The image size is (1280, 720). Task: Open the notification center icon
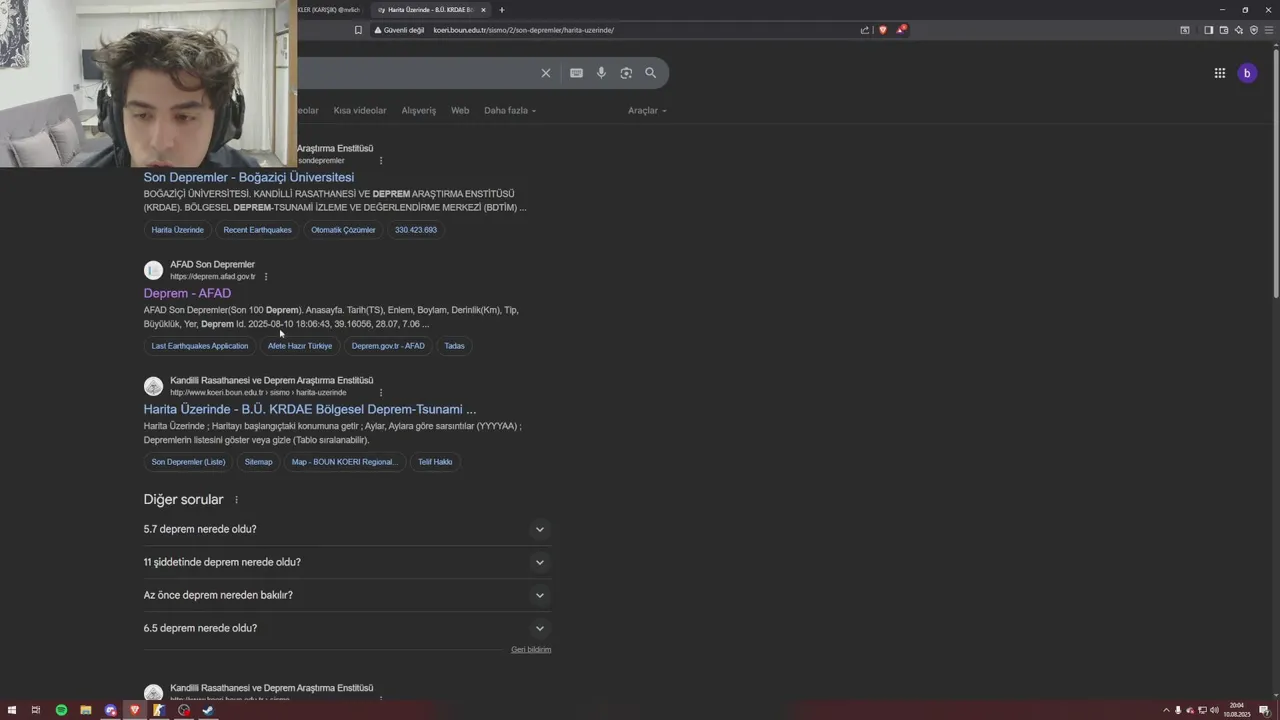[1264, 710]
